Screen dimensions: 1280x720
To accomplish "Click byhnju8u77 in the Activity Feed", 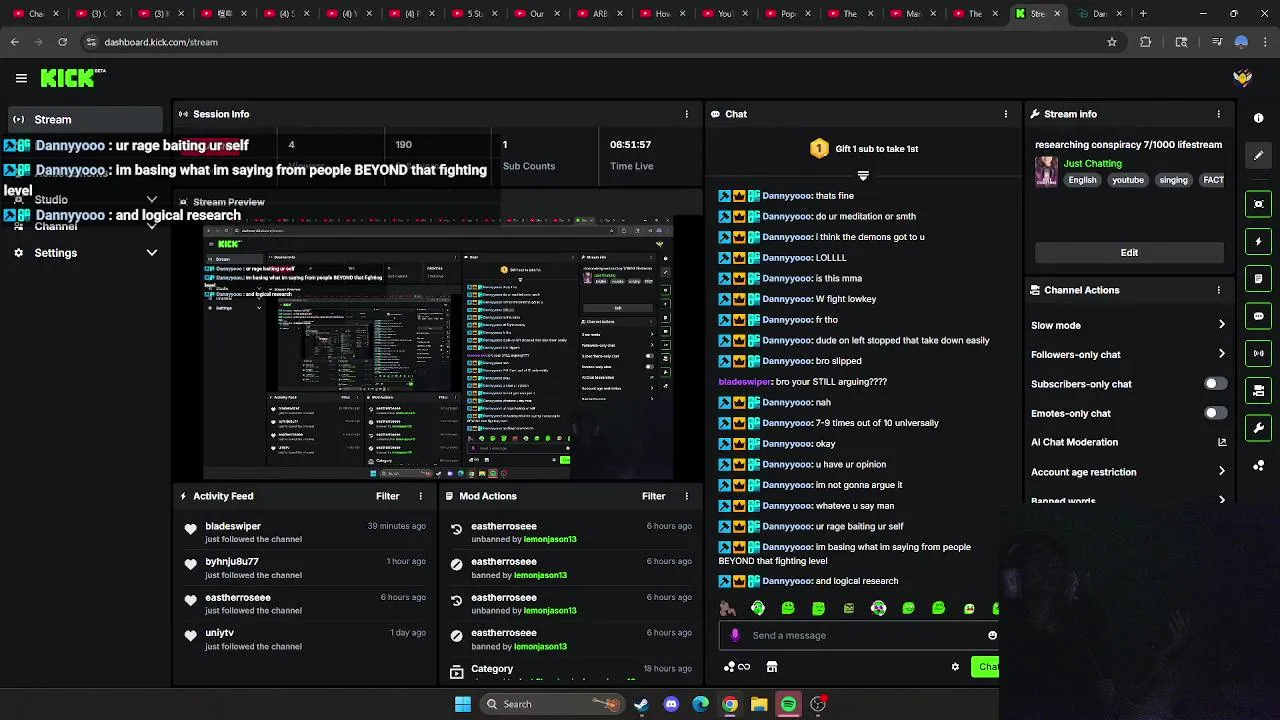I will [x=232, y=562].
